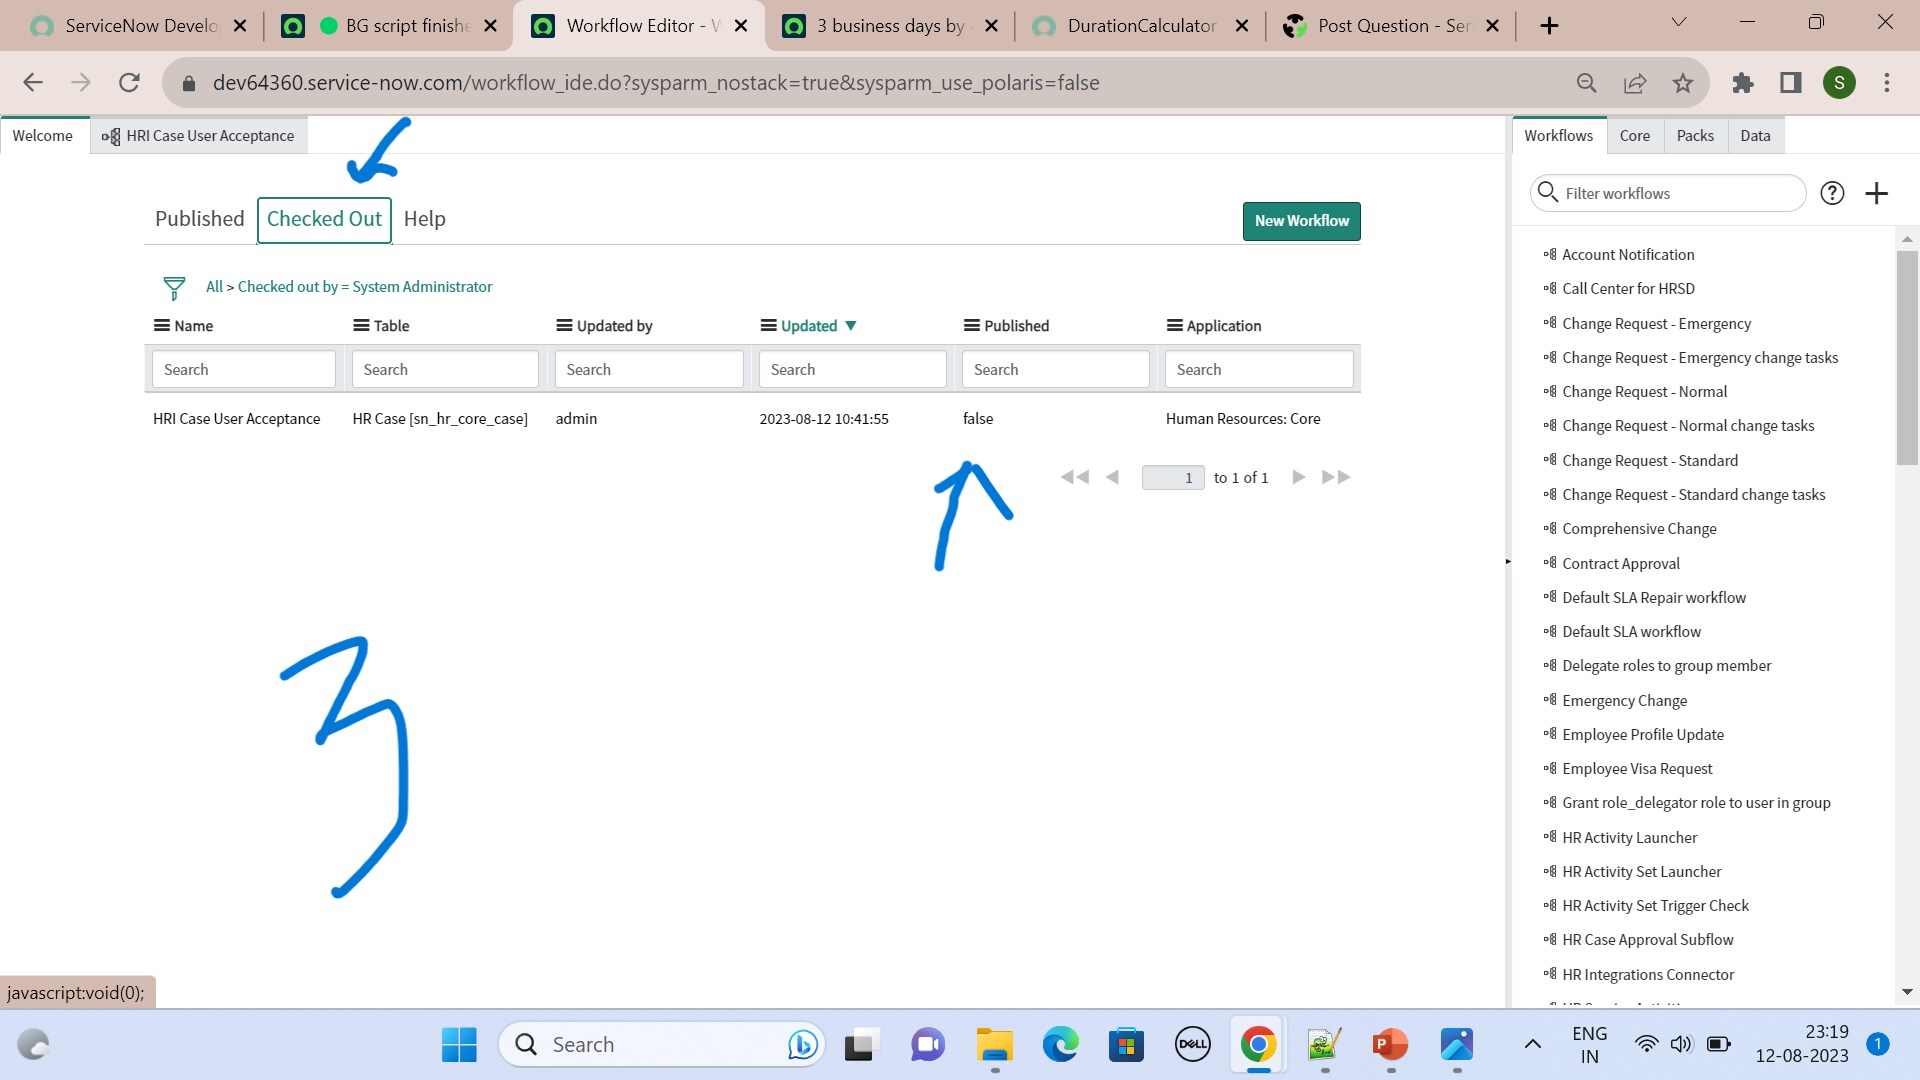Open Change Request - Emergency workflow
The image size is (1920, 1080).
point(1656,324)
